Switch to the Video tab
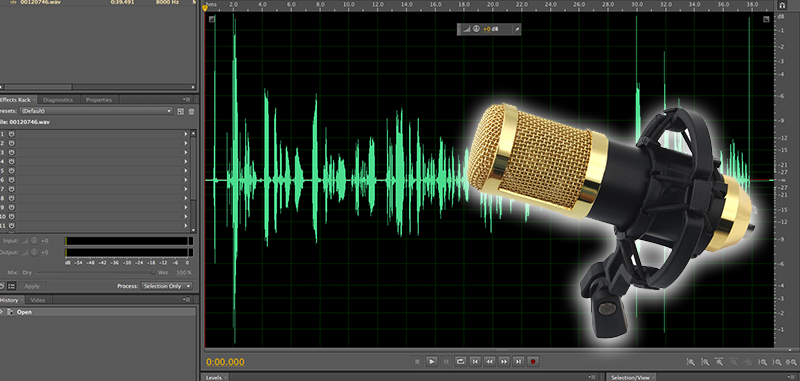800x381 pixels. tap(38, 300)
